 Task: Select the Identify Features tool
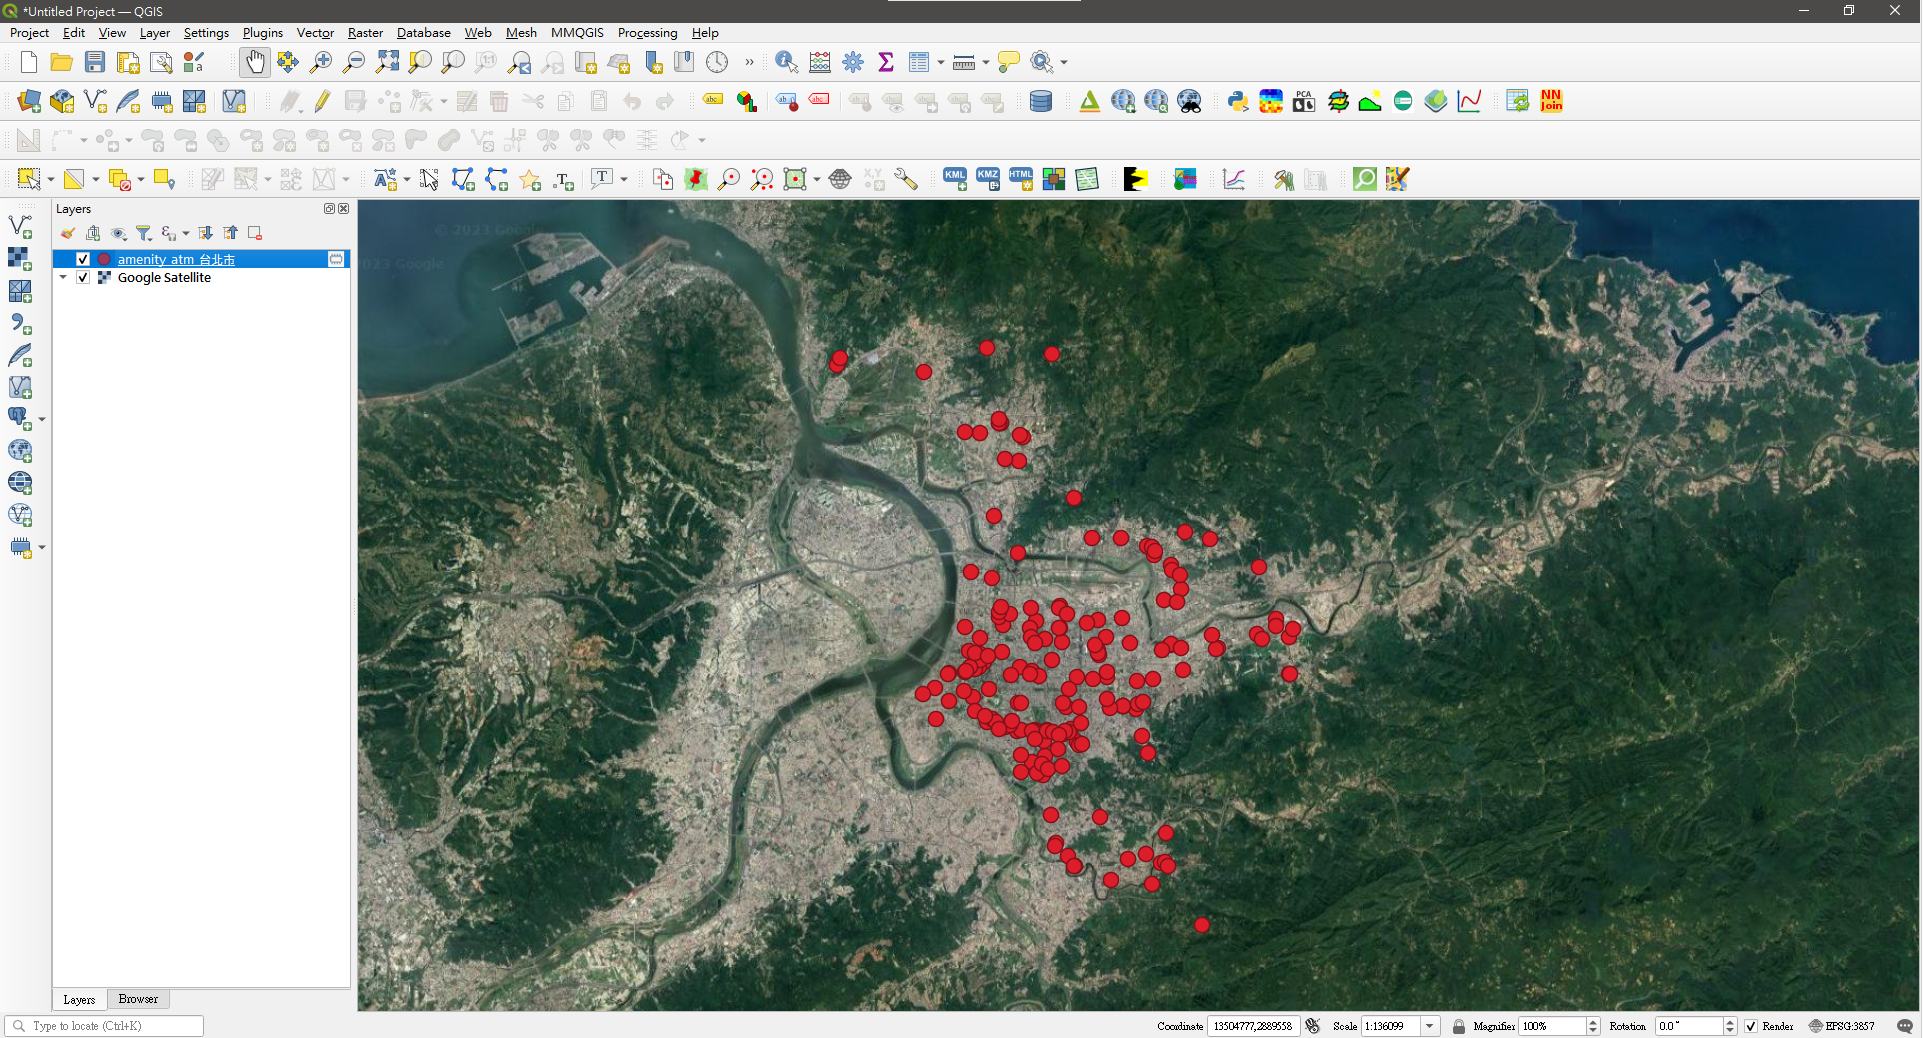[x=786, y=62]
